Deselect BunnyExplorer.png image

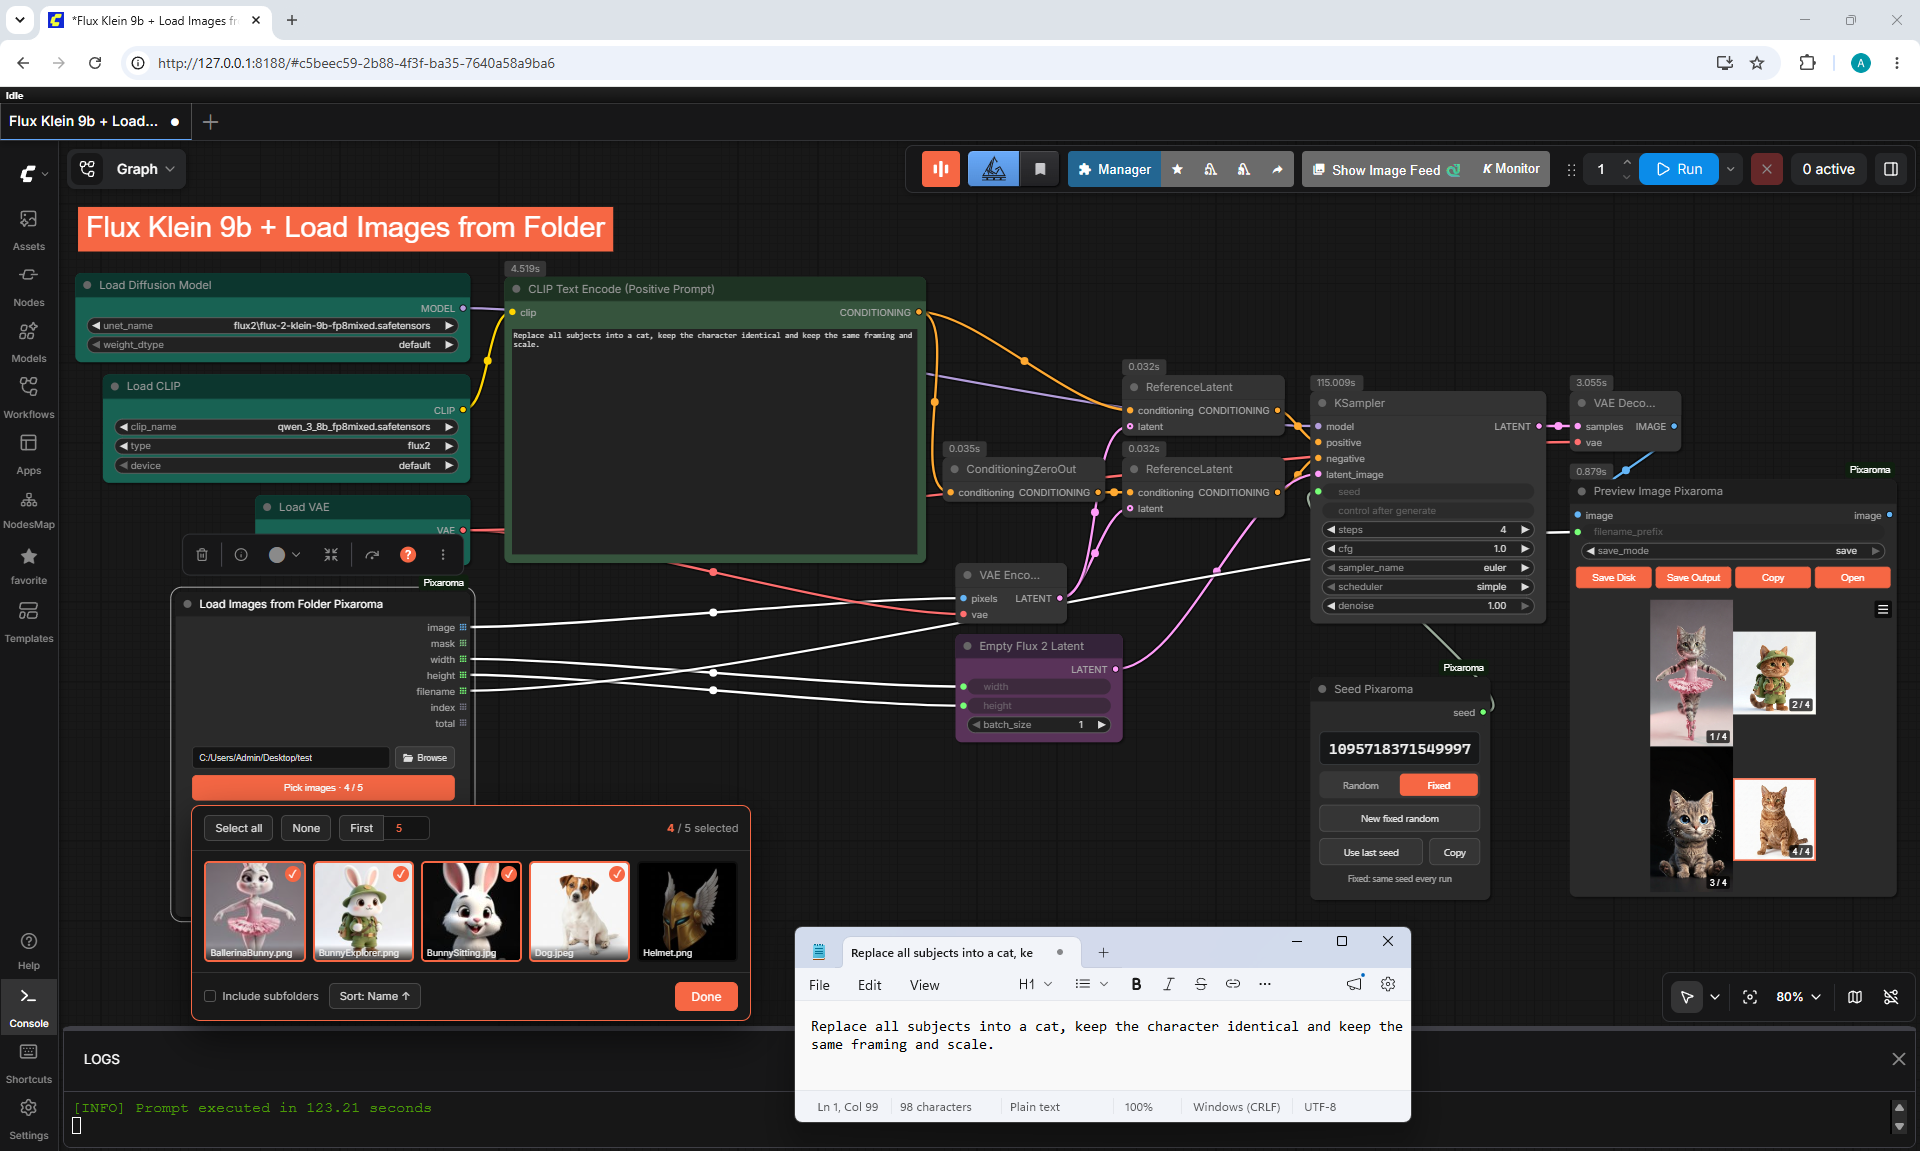click(x=363, y=911)
